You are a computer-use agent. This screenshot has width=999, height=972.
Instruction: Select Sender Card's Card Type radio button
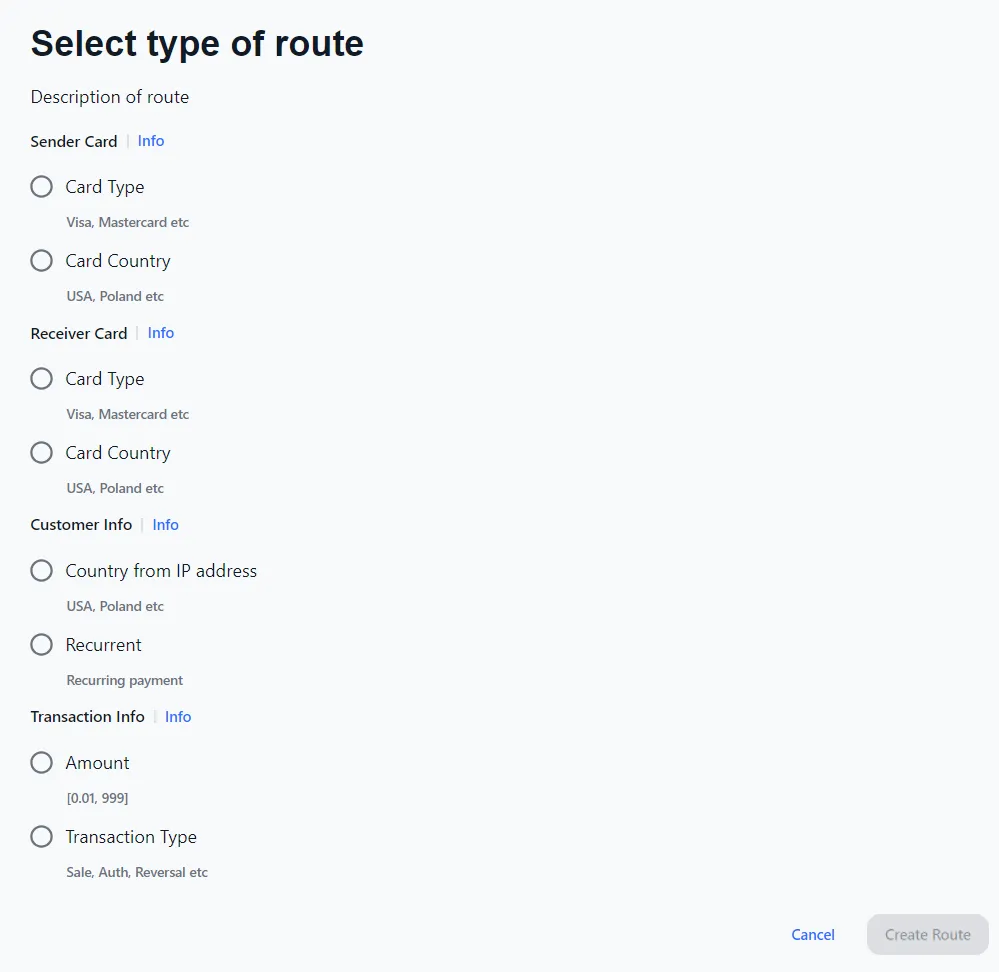(x=42, y=187)
